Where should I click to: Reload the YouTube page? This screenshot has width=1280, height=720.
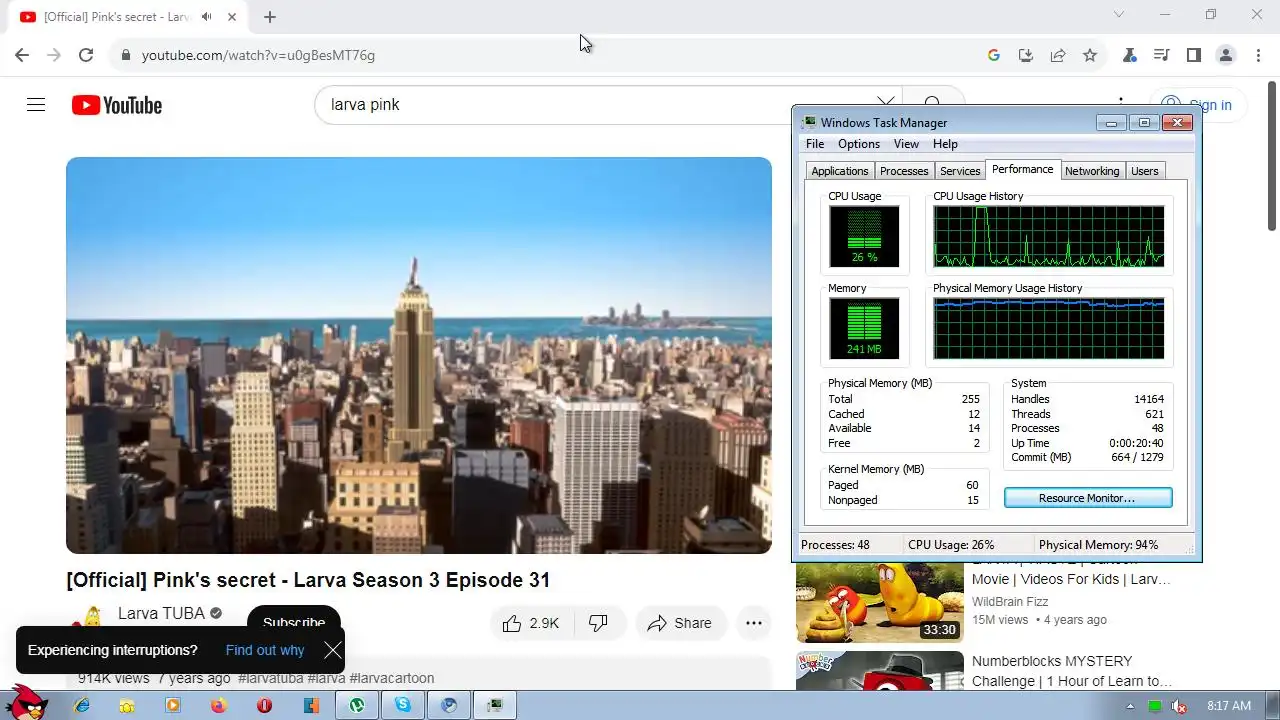point(86,55)
